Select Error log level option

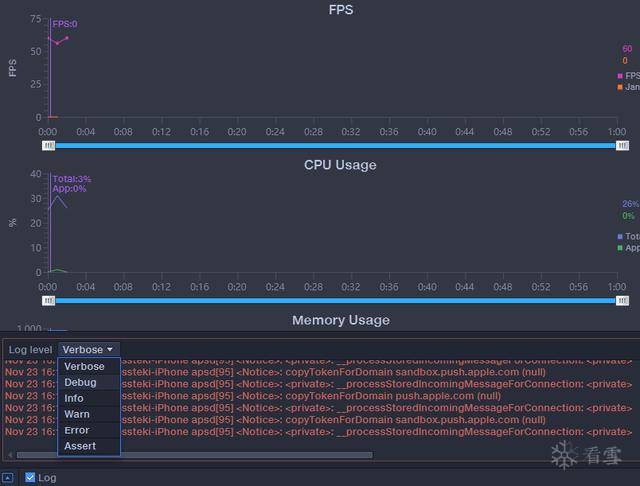(x=77, y=430)
